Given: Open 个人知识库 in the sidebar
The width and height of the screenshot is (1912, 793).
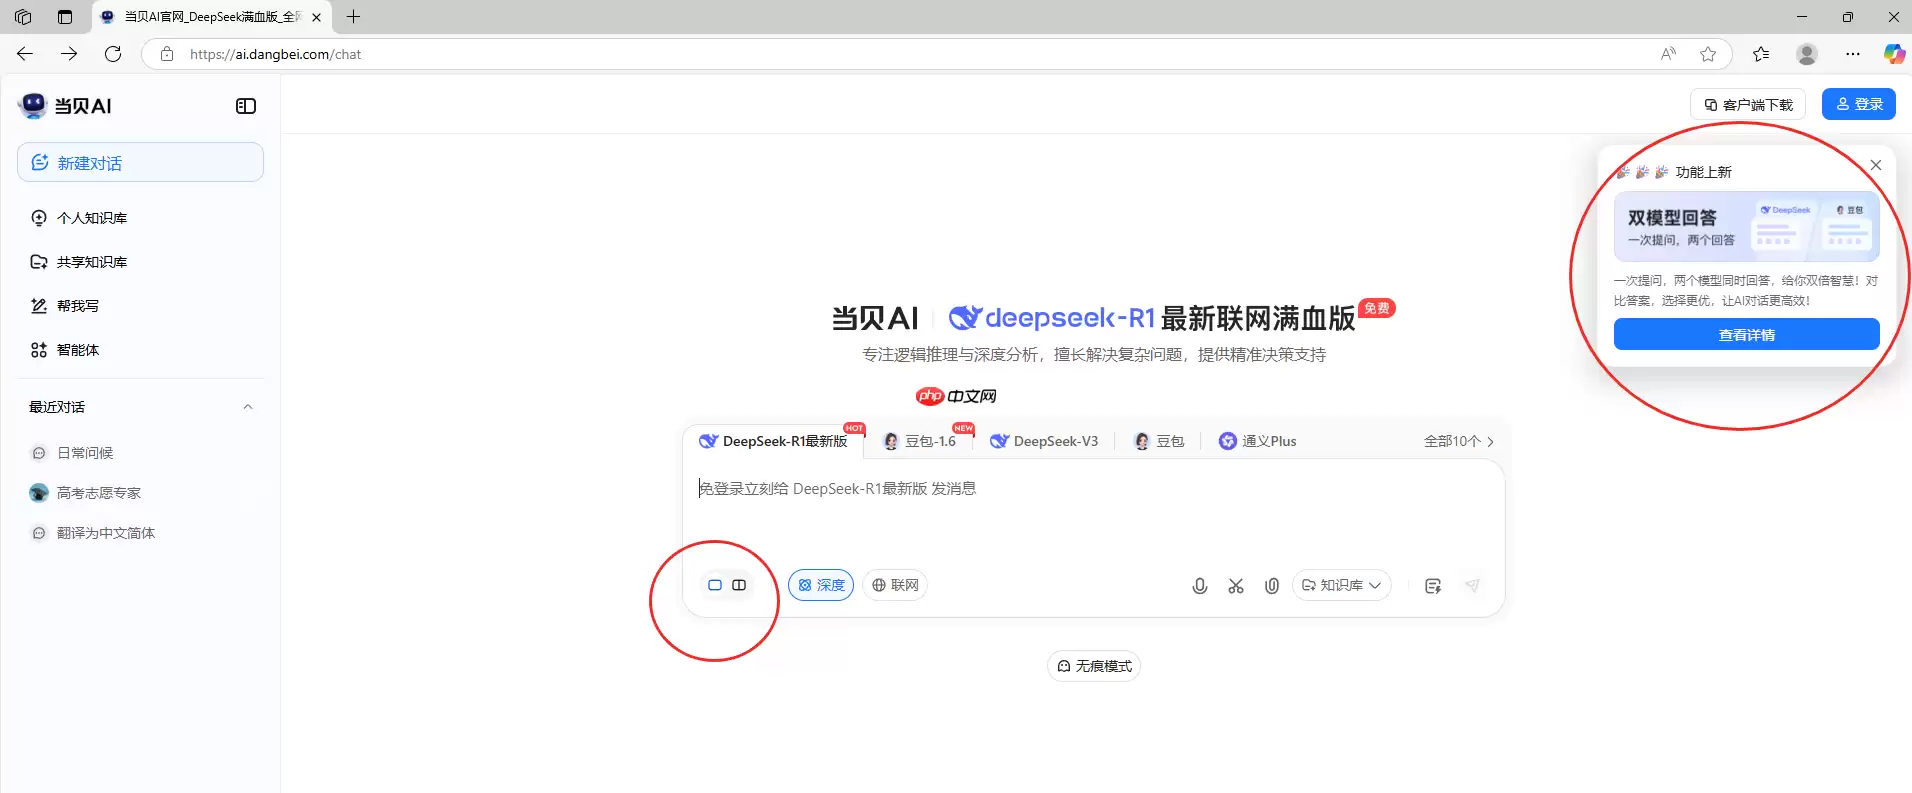Looking at the screenshot, I should tap(92, 218).
